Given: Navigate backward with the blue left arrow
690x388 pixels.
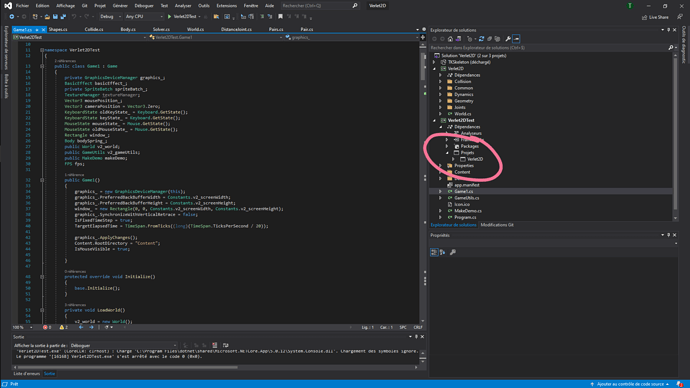Looking at the screenshot, I should [81, 327].
